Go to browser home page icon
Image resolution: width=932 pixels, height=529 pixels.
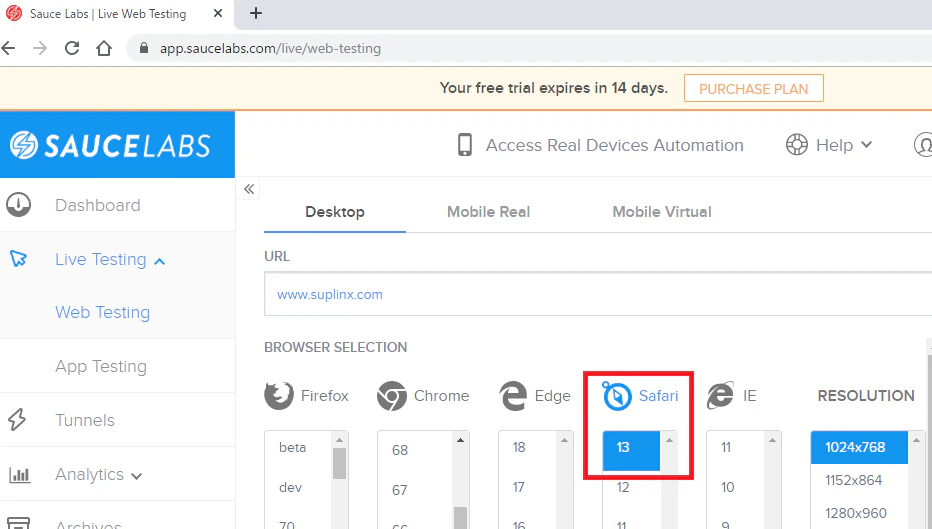104,48
